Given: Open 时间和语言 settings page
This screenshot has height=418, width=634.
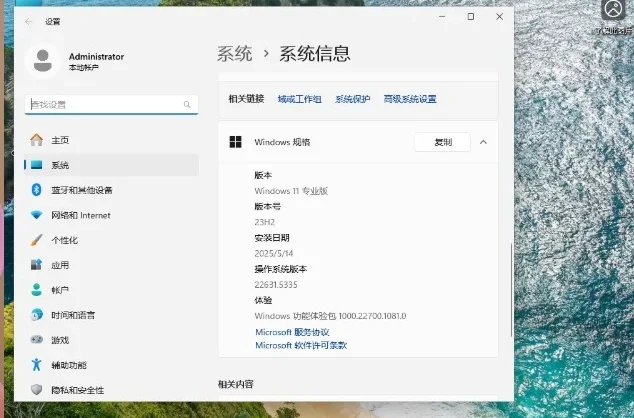Looking at the screenshot, I should tap(111, 315).
